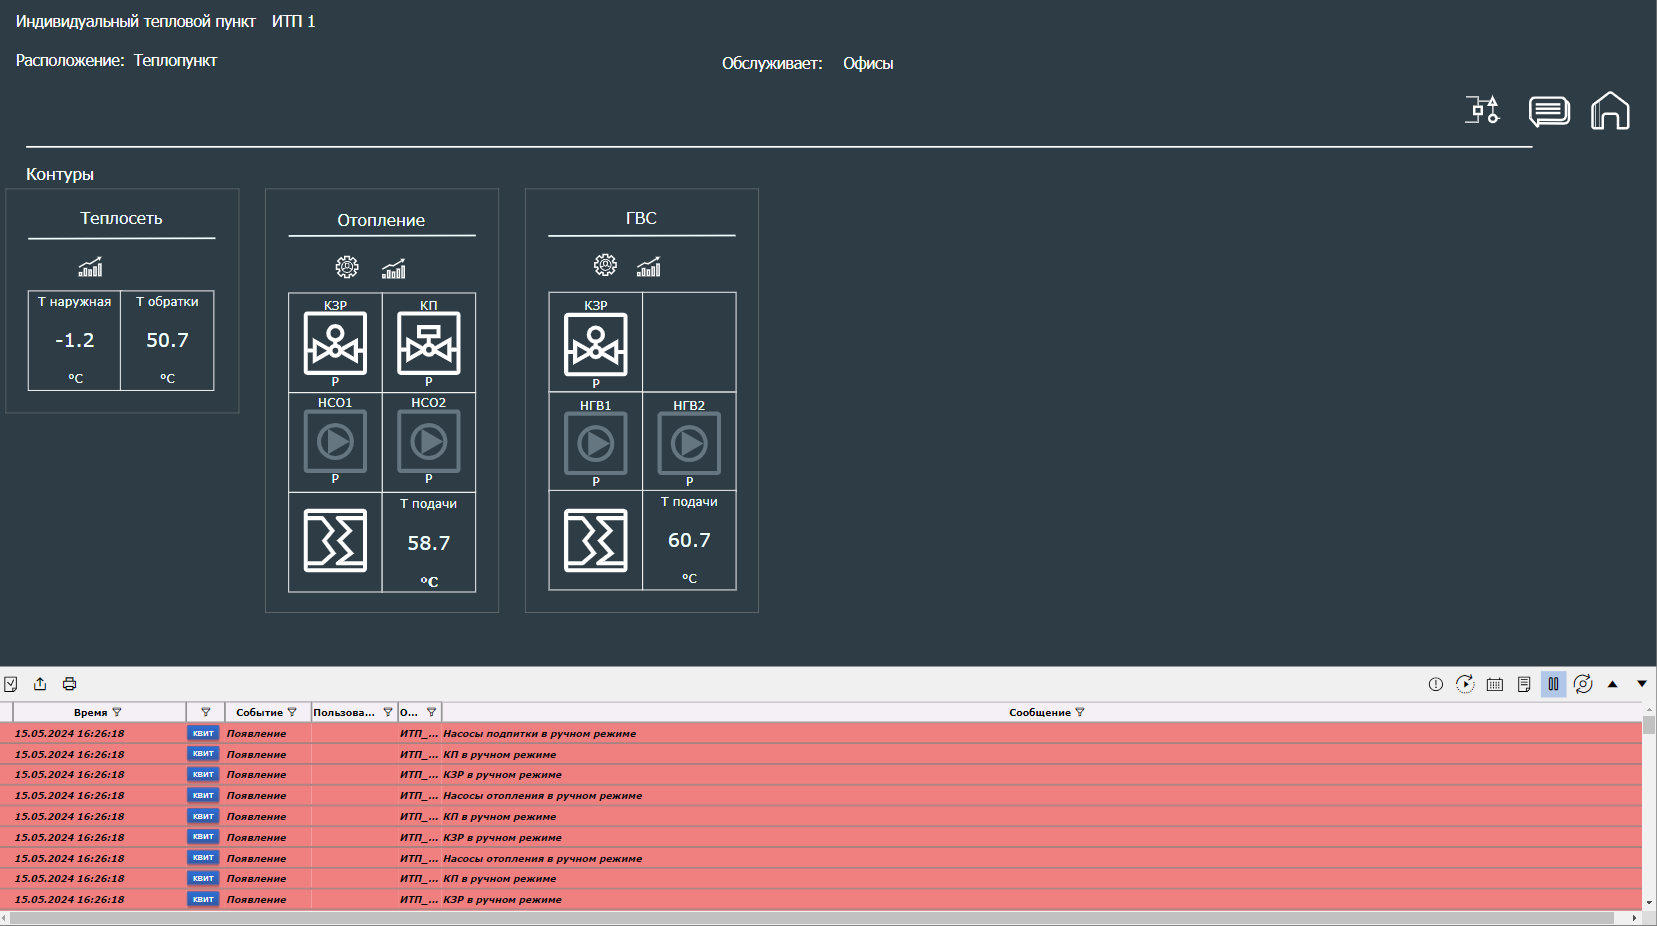The image size is (1657, 926).
Task: Click the КП valve icon in Отопление
Action: [429, 343]
